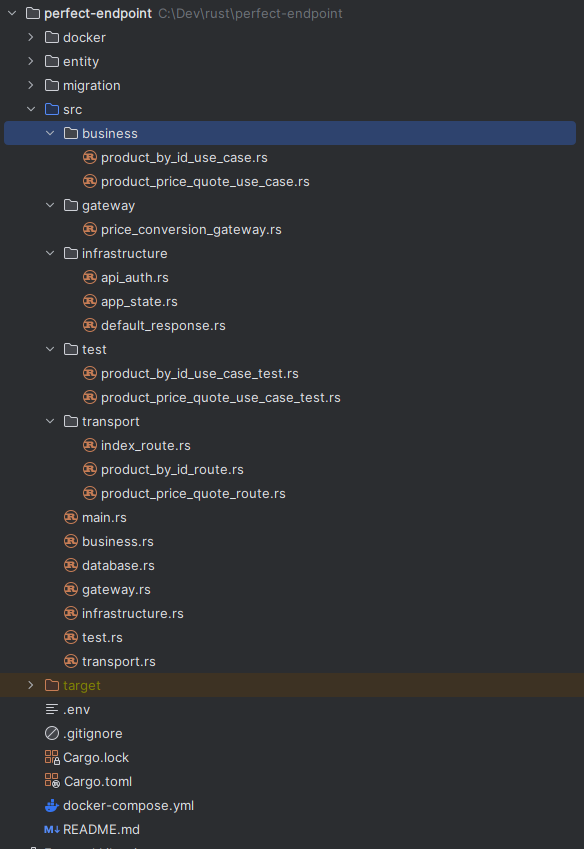
Task: Select the index_route.rs file name
Action: pyautogui.click(x=146, y=445)
